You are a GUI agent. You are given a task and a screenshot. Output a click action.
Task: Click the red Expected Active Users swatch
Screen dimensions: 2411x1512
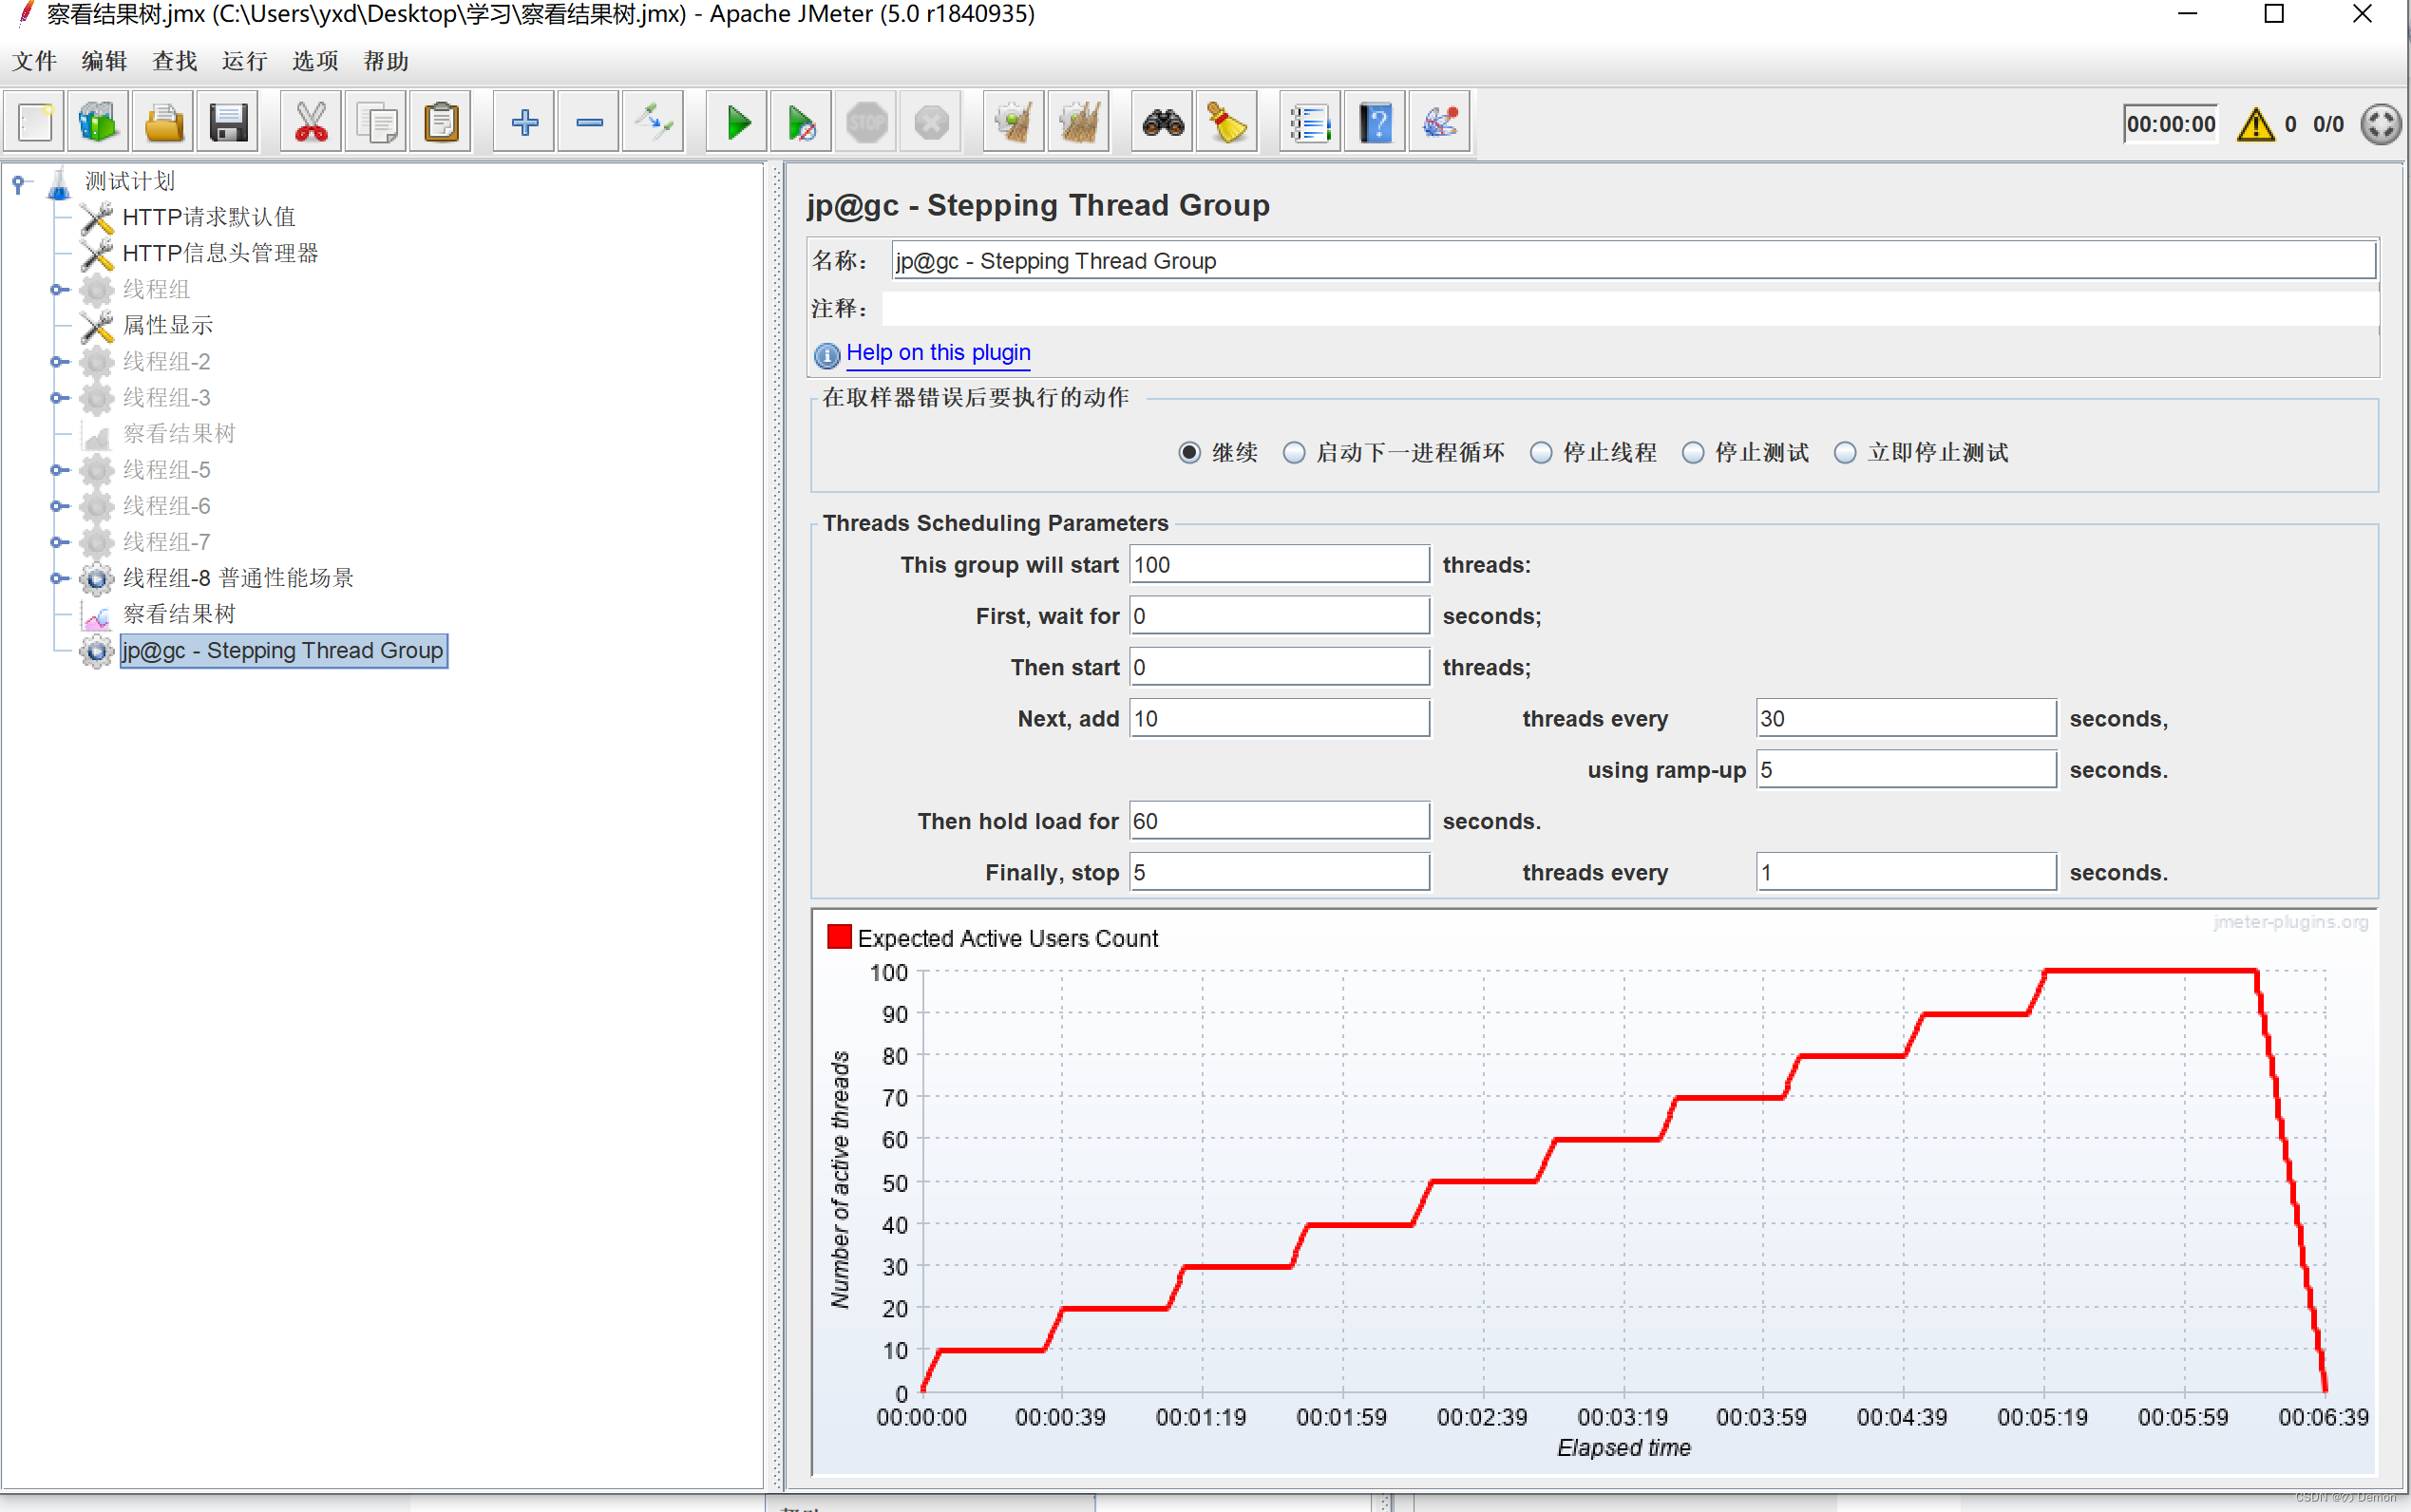839,937
